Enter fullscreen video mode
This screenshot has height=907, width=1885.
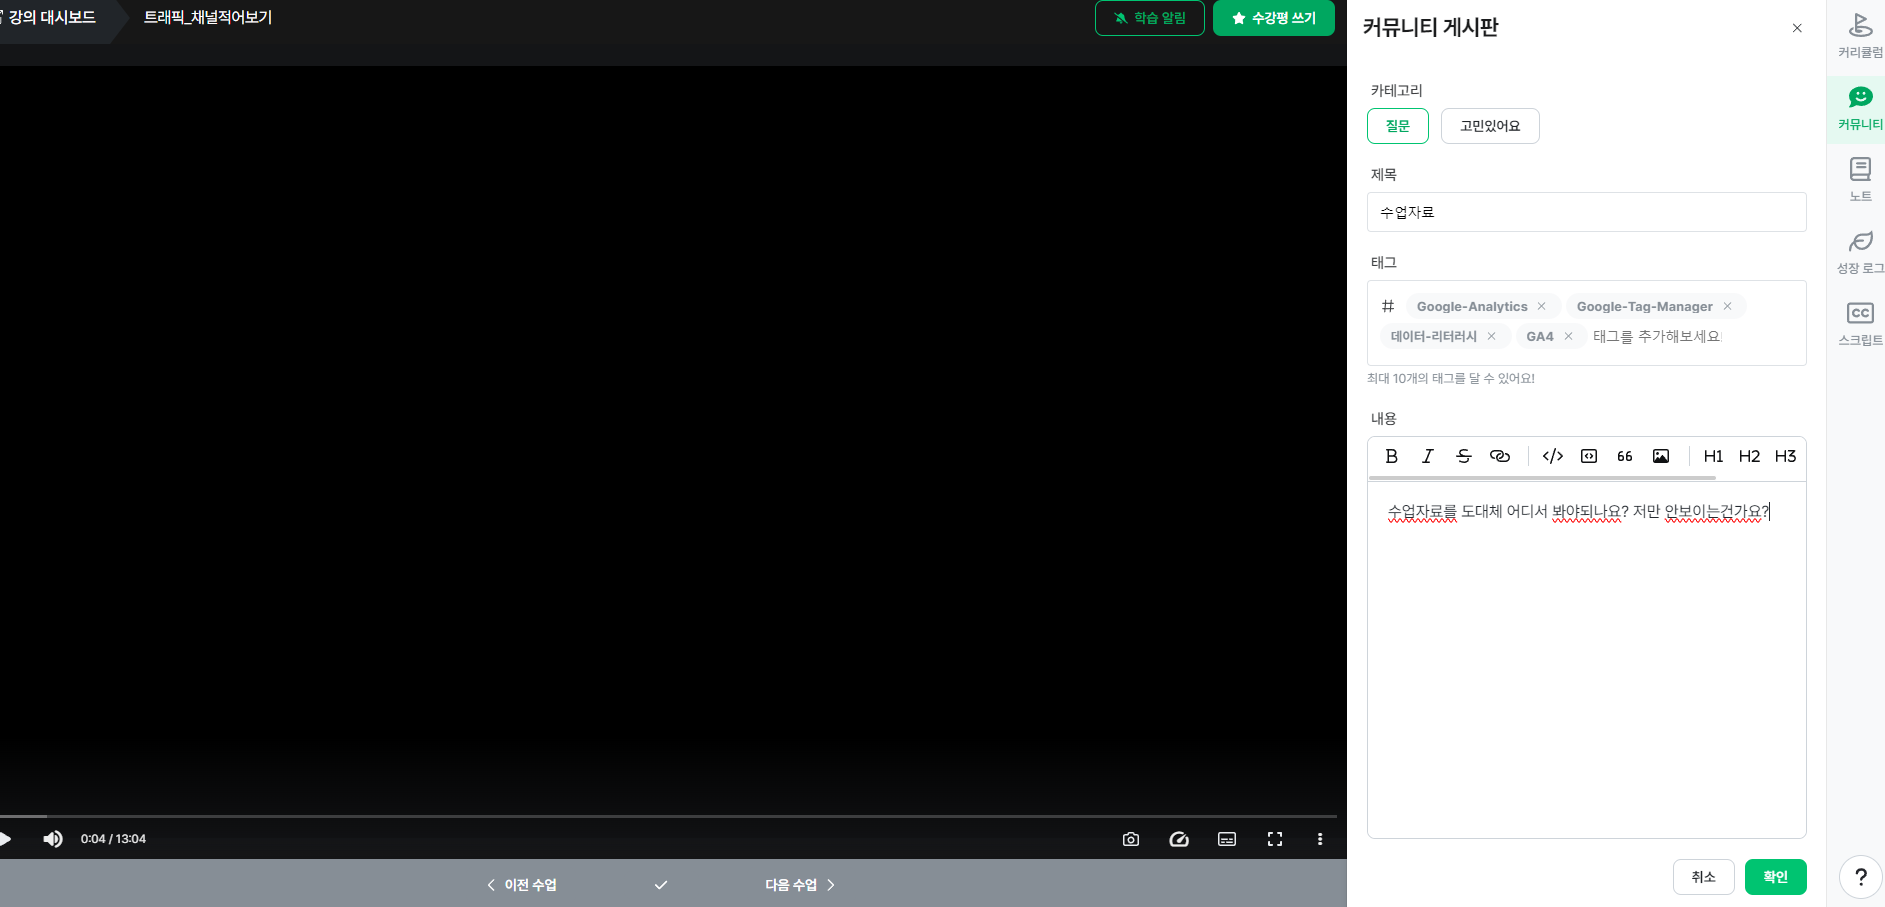pyautogui.click(x=1275, y=839)
